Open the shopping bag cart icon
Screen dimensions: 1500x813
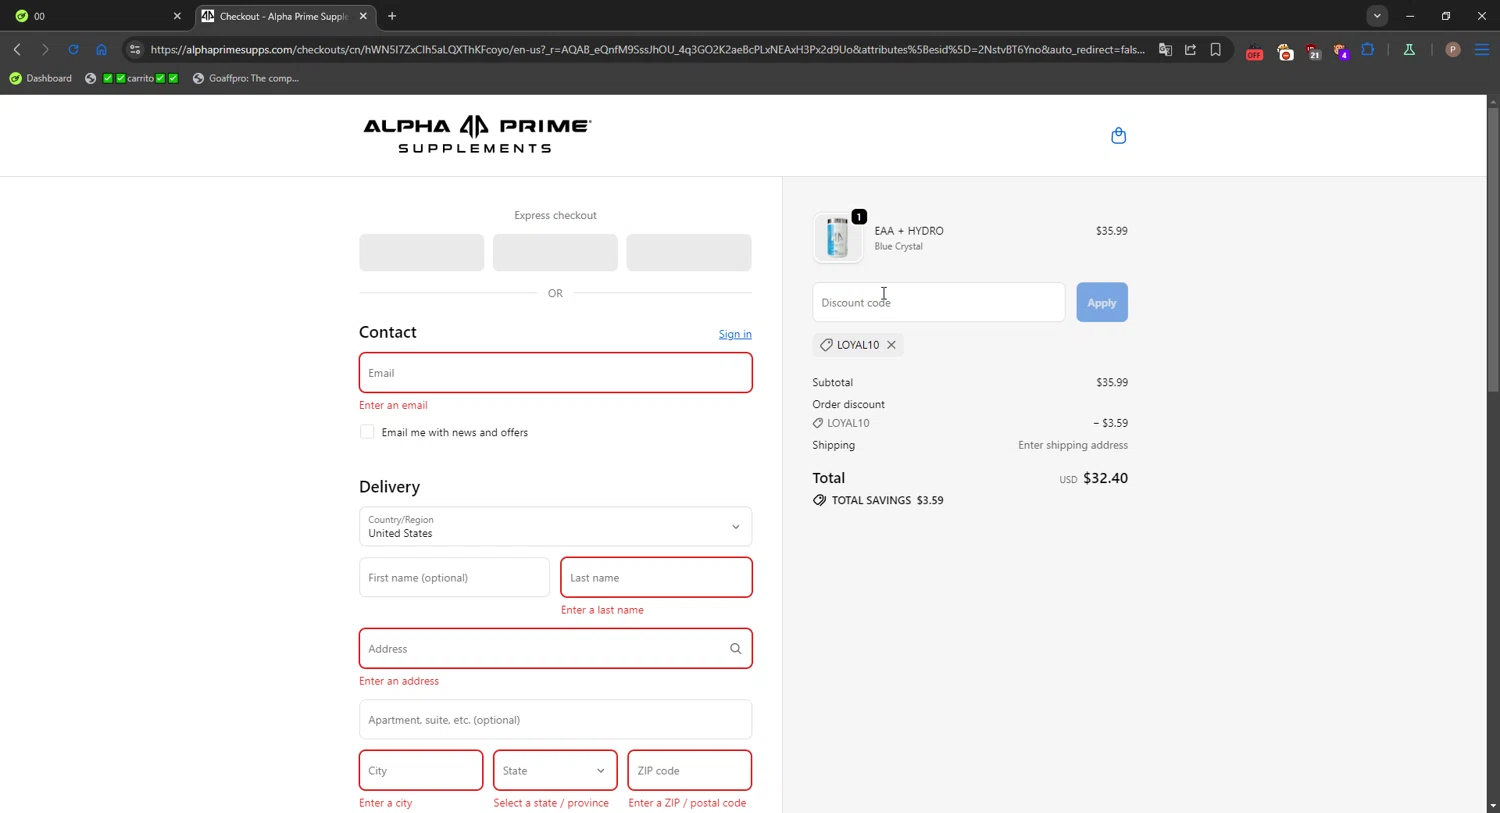tap(1118, 136)
